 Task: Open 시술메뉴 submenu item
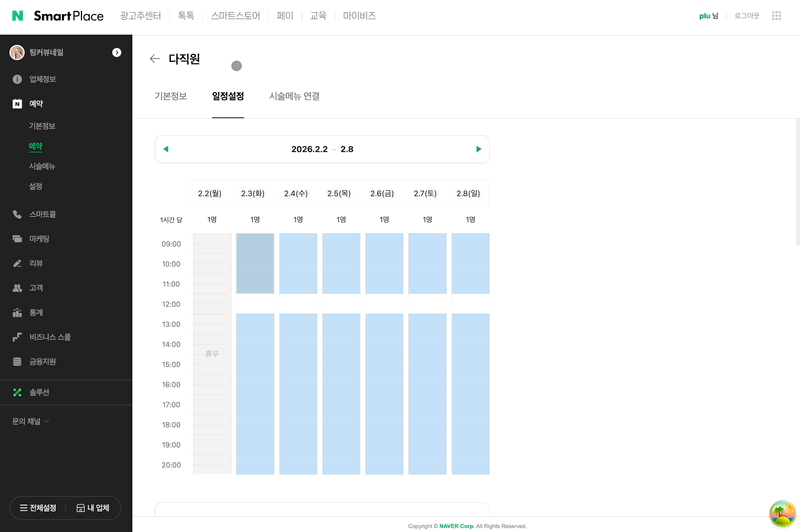coord(42,166)
